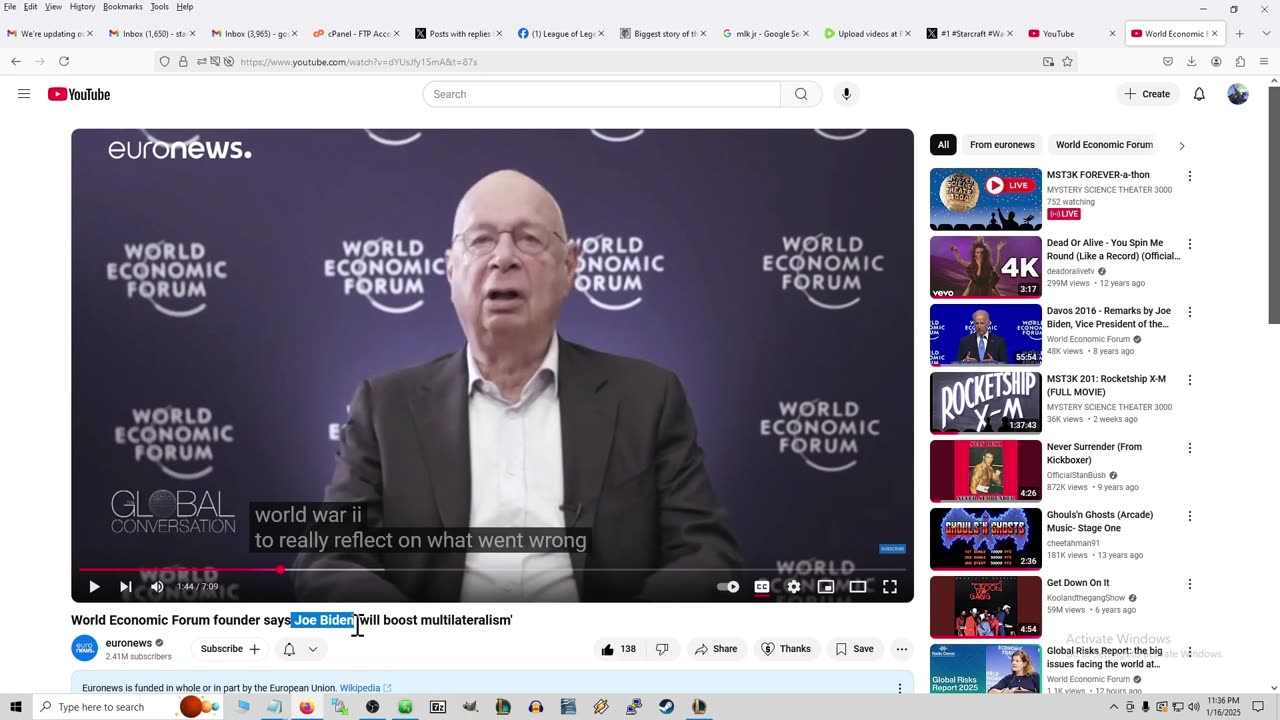
Task: Open player settings gear
Action: [x=794, y=587]
